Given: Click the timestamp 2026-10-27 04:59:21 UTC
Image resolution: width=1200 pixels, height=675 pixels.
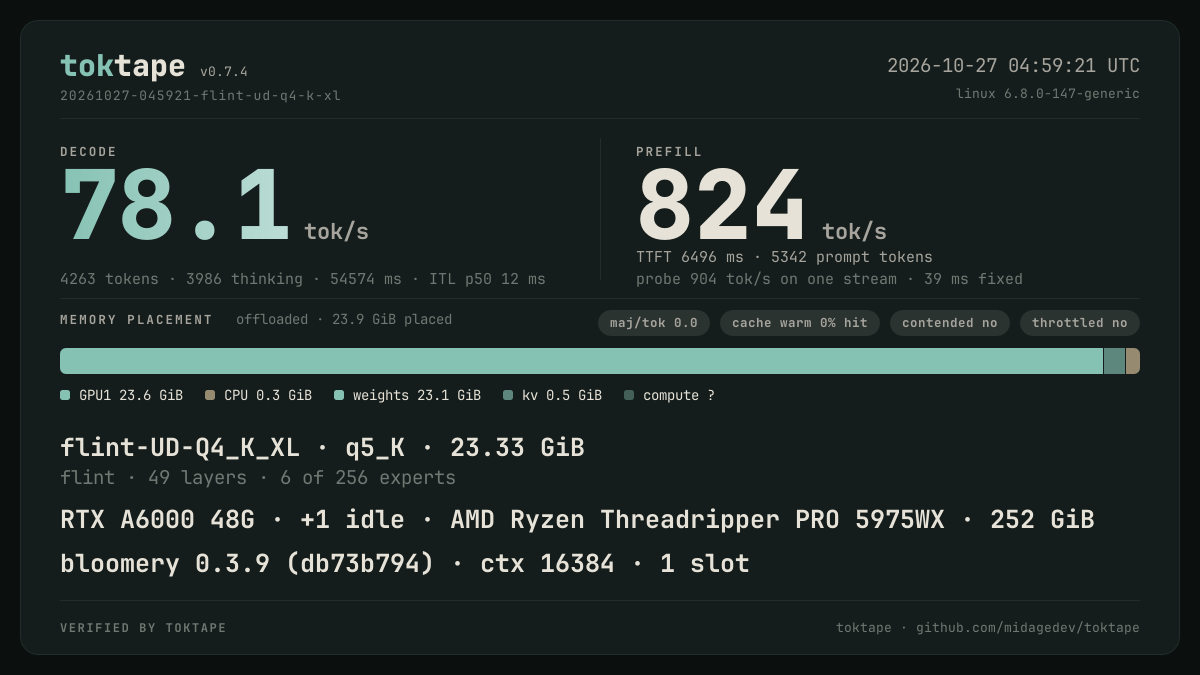Looking at the screenshot, I should (1013, 66).
